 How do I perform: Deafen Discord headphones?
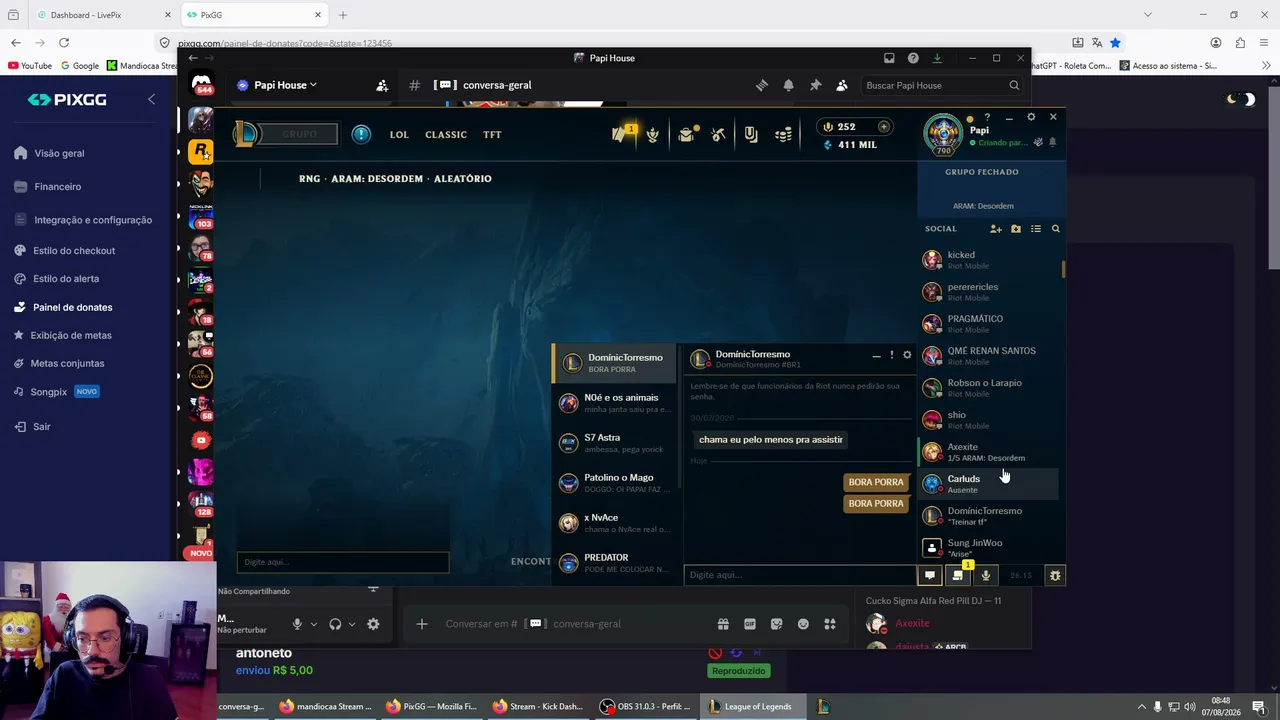click(335, 624)
